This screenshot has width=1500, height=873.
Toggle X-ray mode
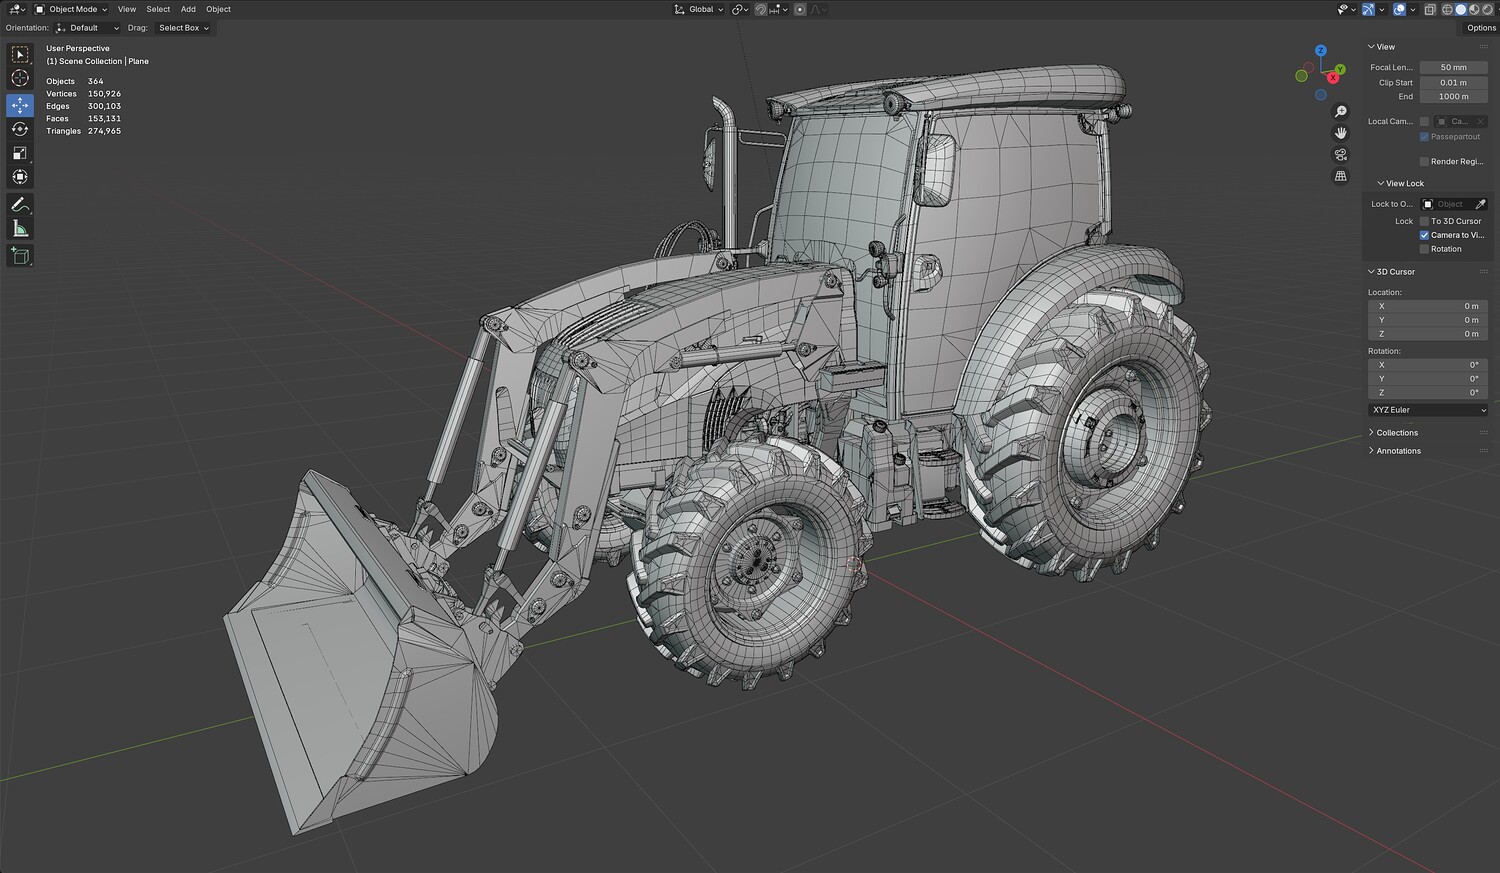pos(1430,9)
